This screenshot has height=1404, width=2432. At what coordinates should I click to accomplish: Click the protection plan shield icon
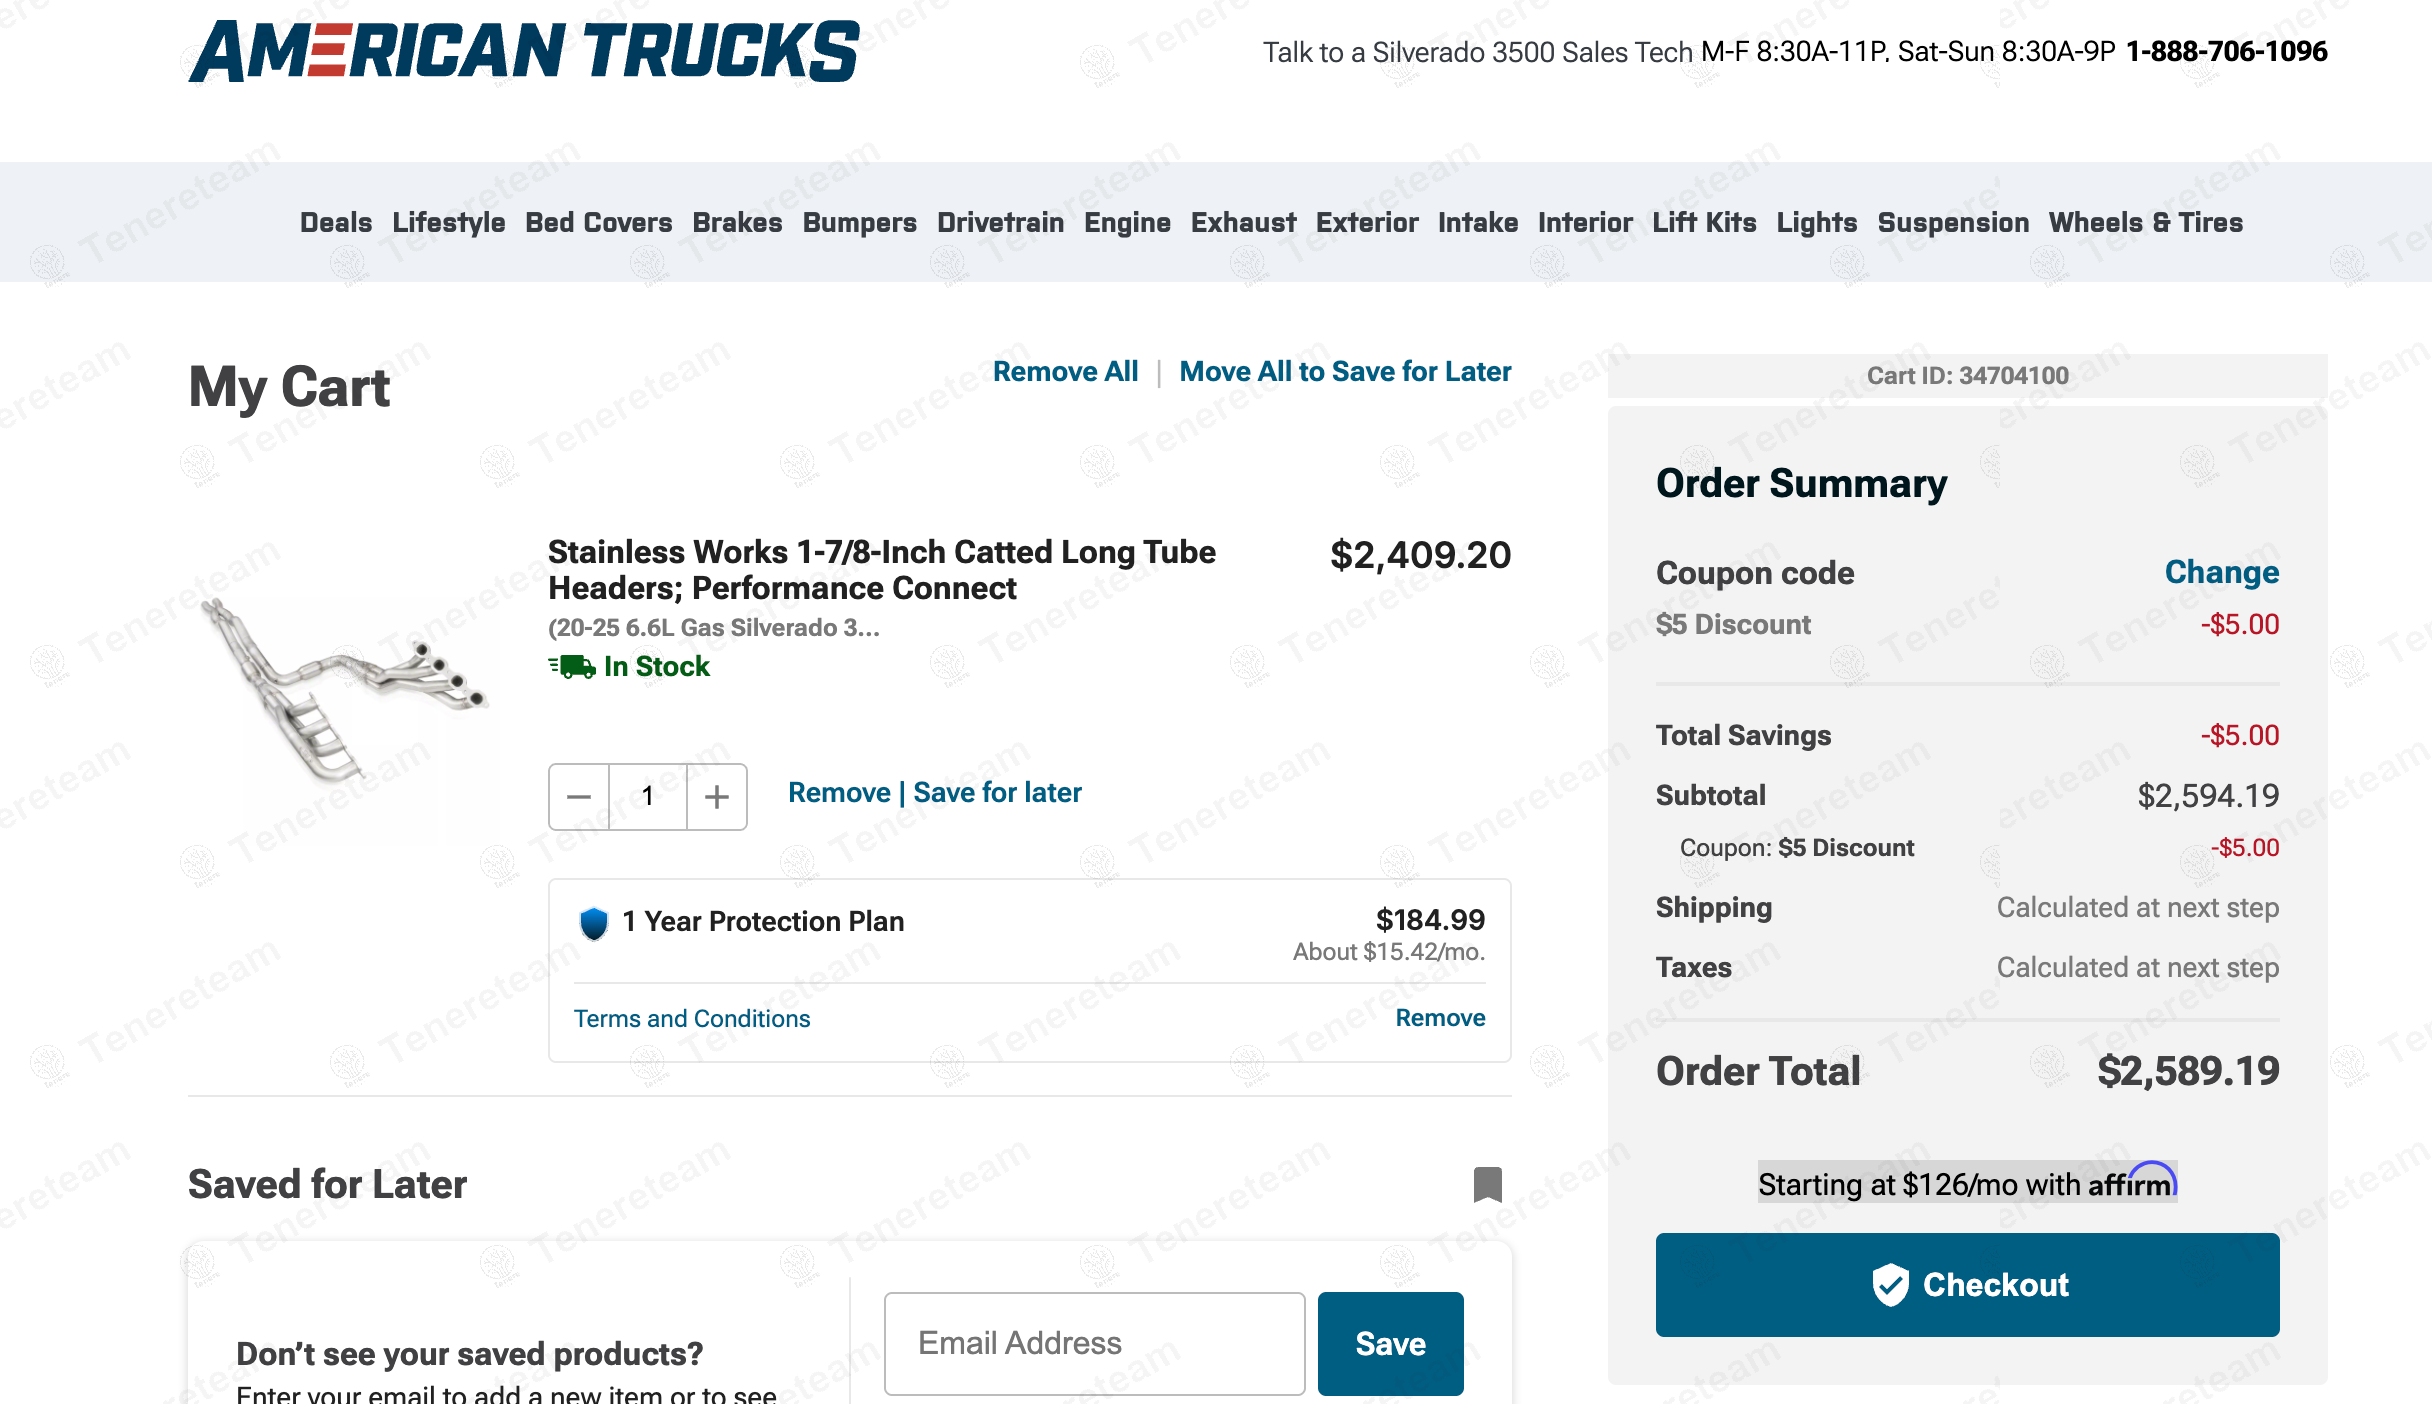tap(594, 922)
